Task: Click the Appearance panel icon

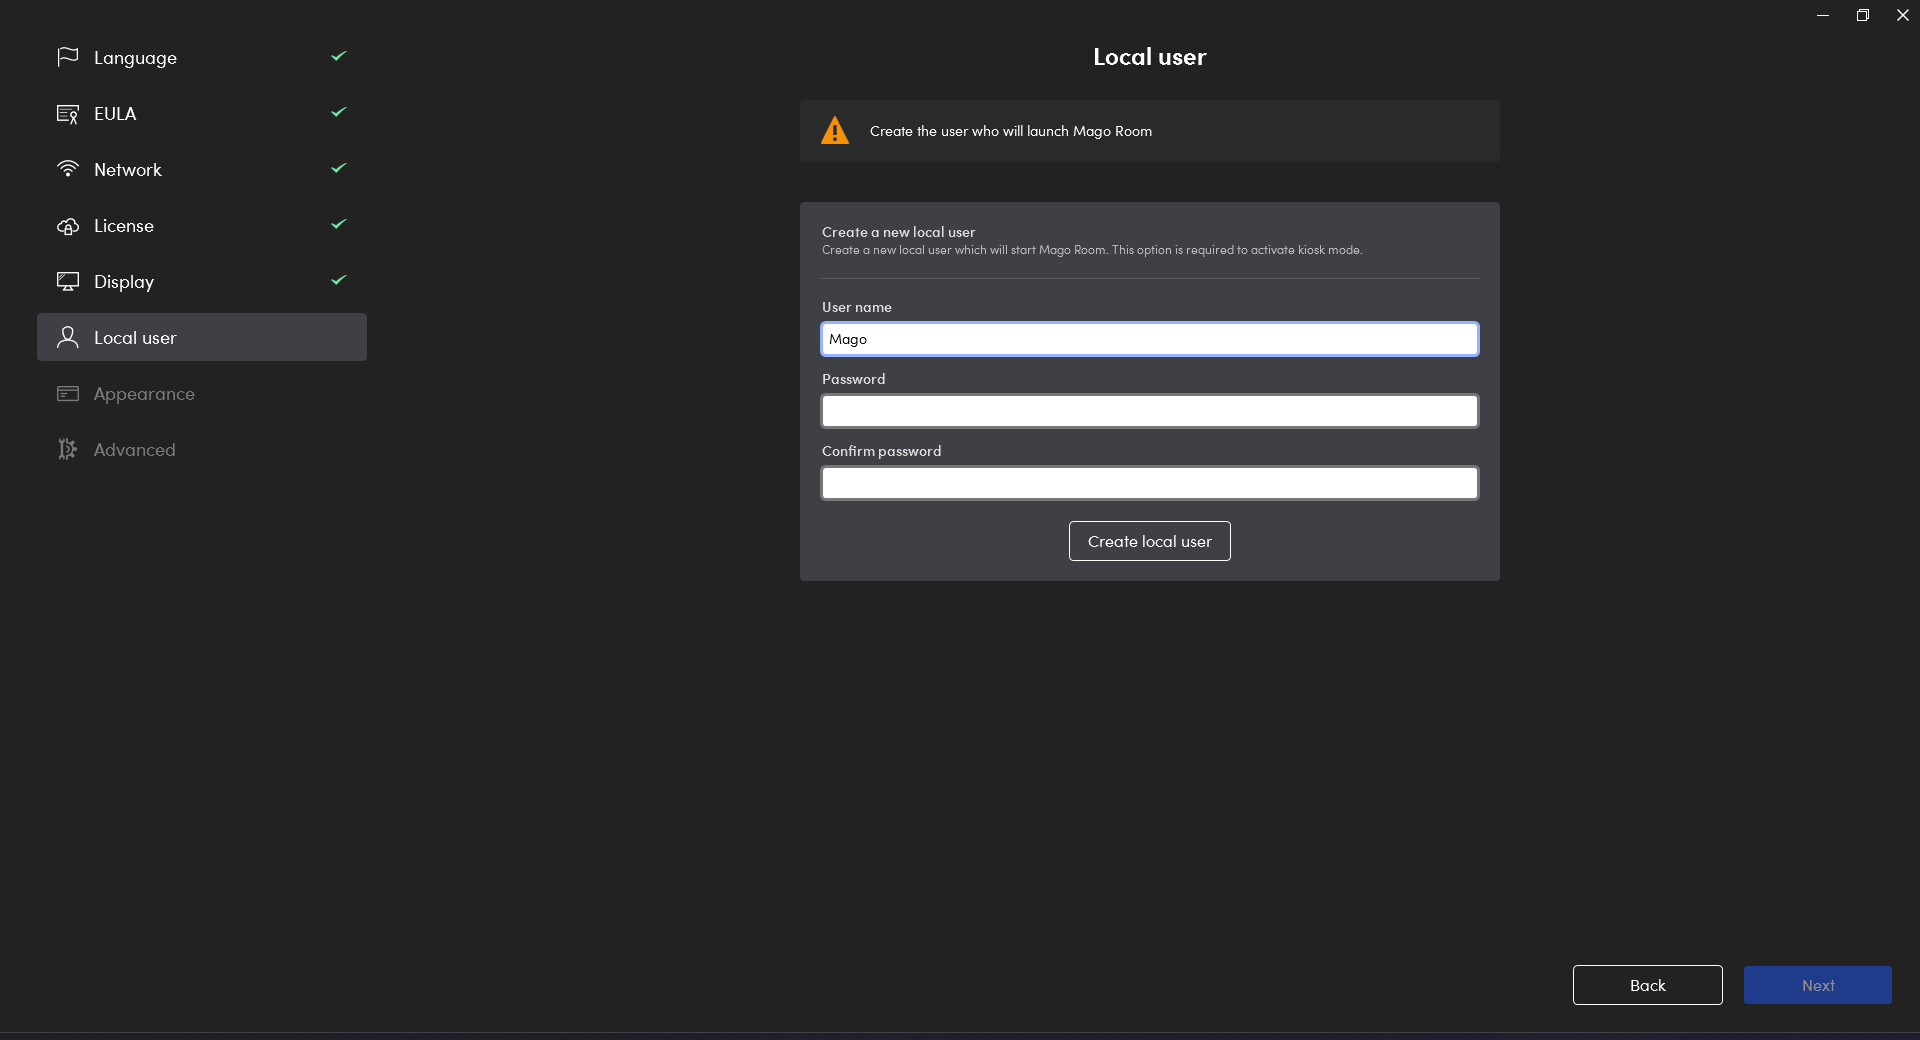Action: pyautogui.click(x=67, y=393)
